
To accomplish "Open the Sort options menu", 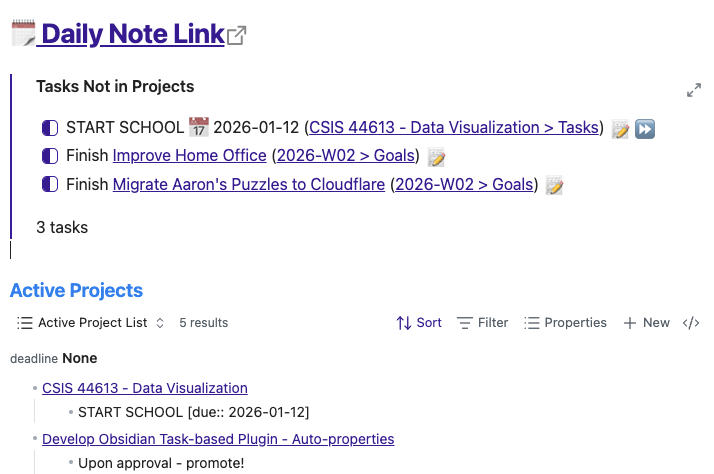I will click(419, 323).
